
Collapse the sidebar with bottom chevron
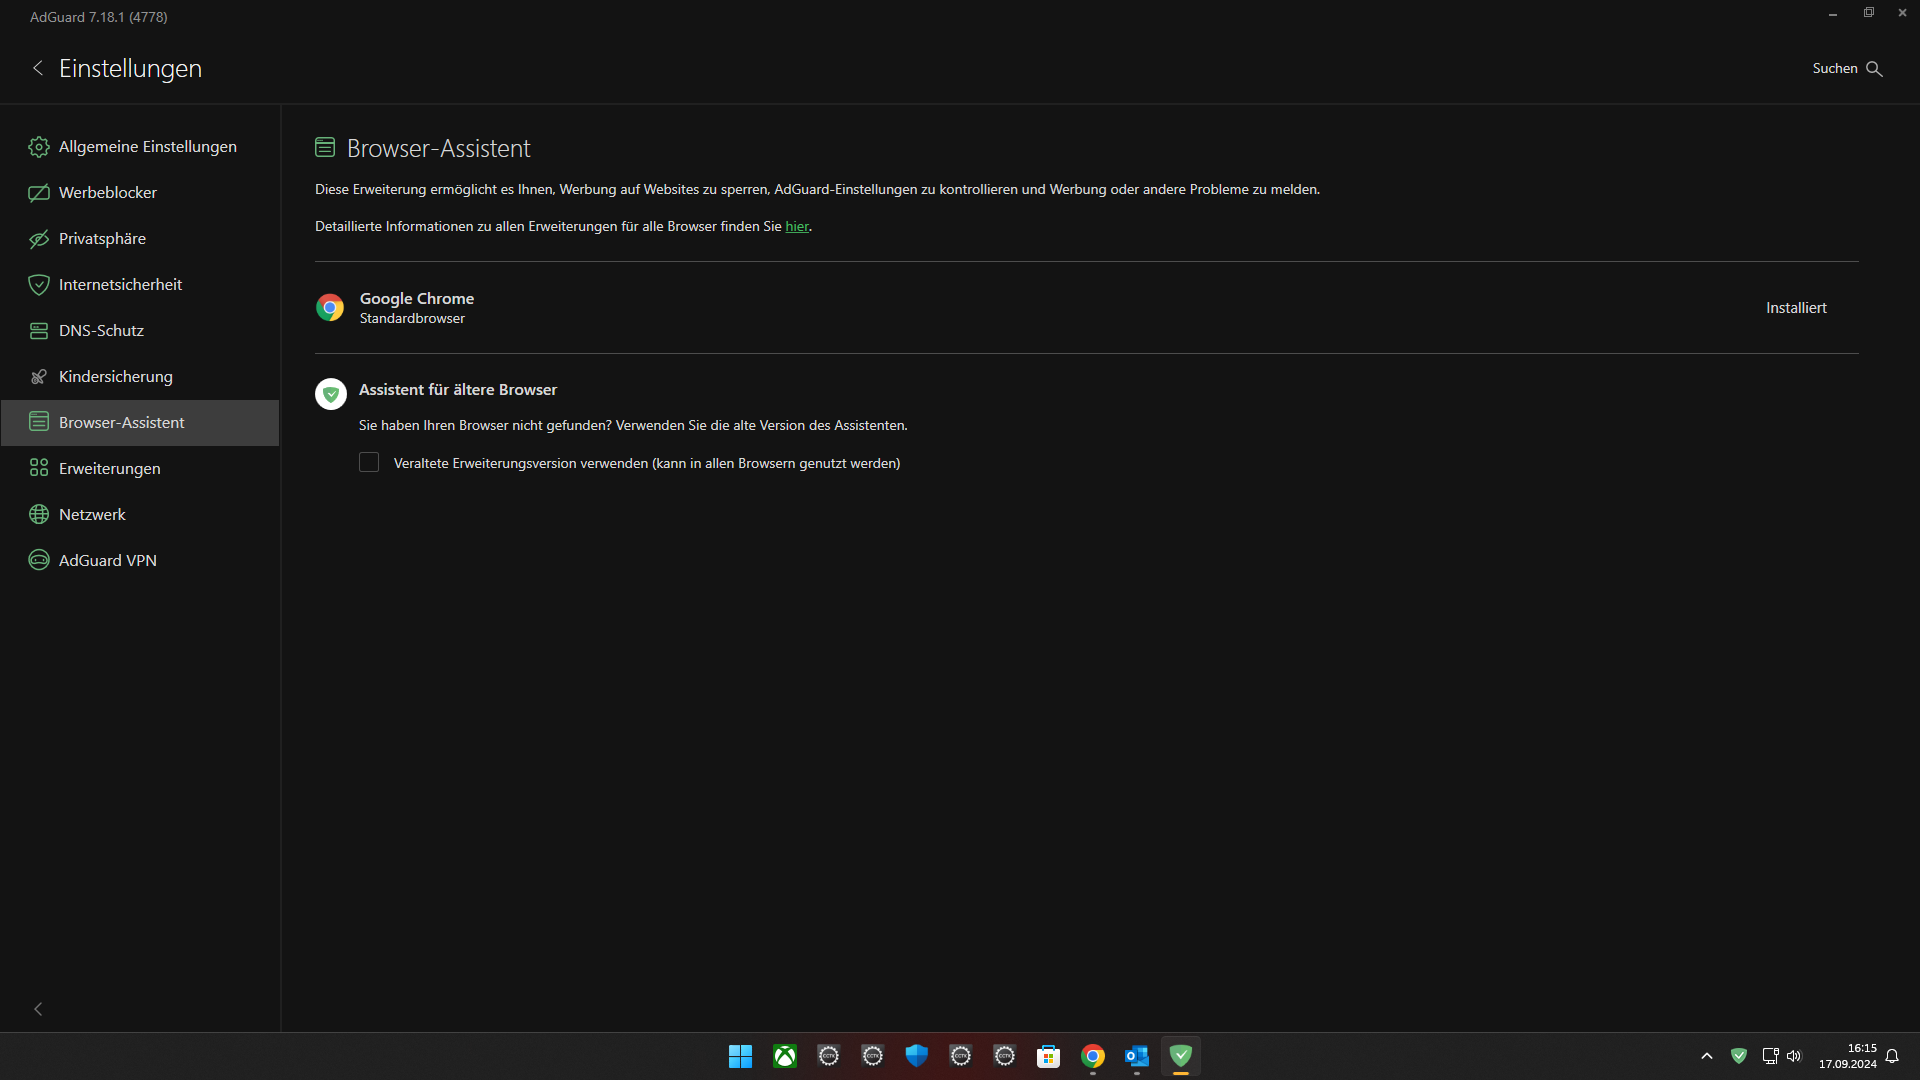coord(38,1009)
